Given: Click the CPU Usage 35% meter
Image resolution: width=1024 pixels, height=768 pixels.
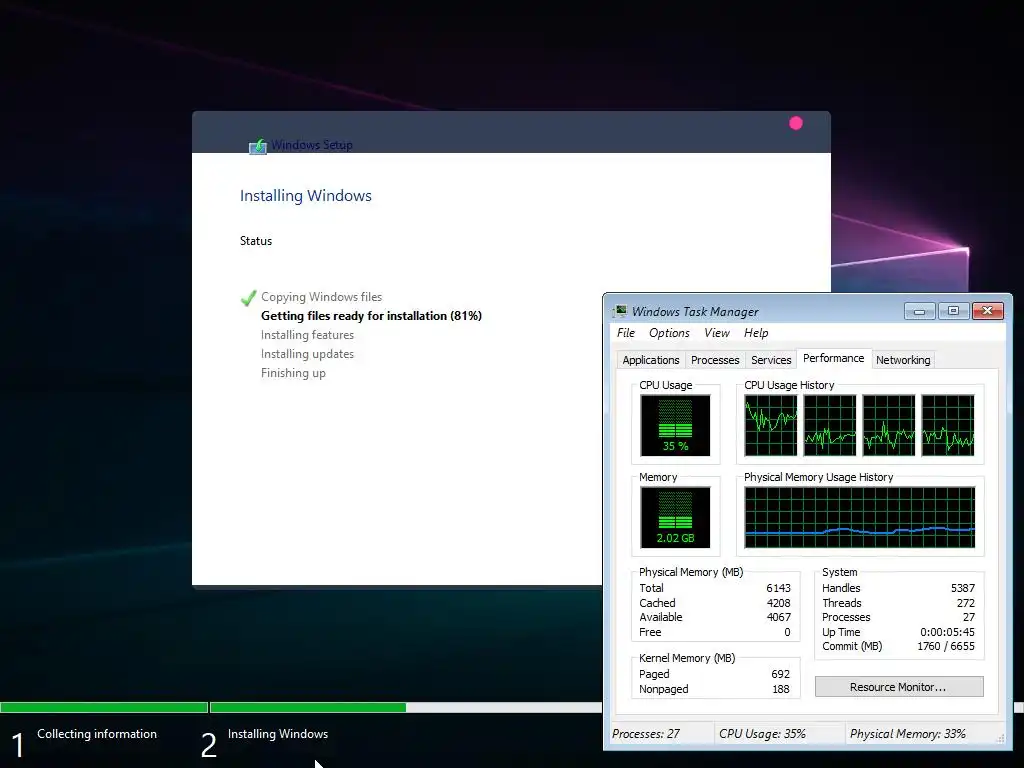Looking at the screenshot, I should click(x=675, y=425).
